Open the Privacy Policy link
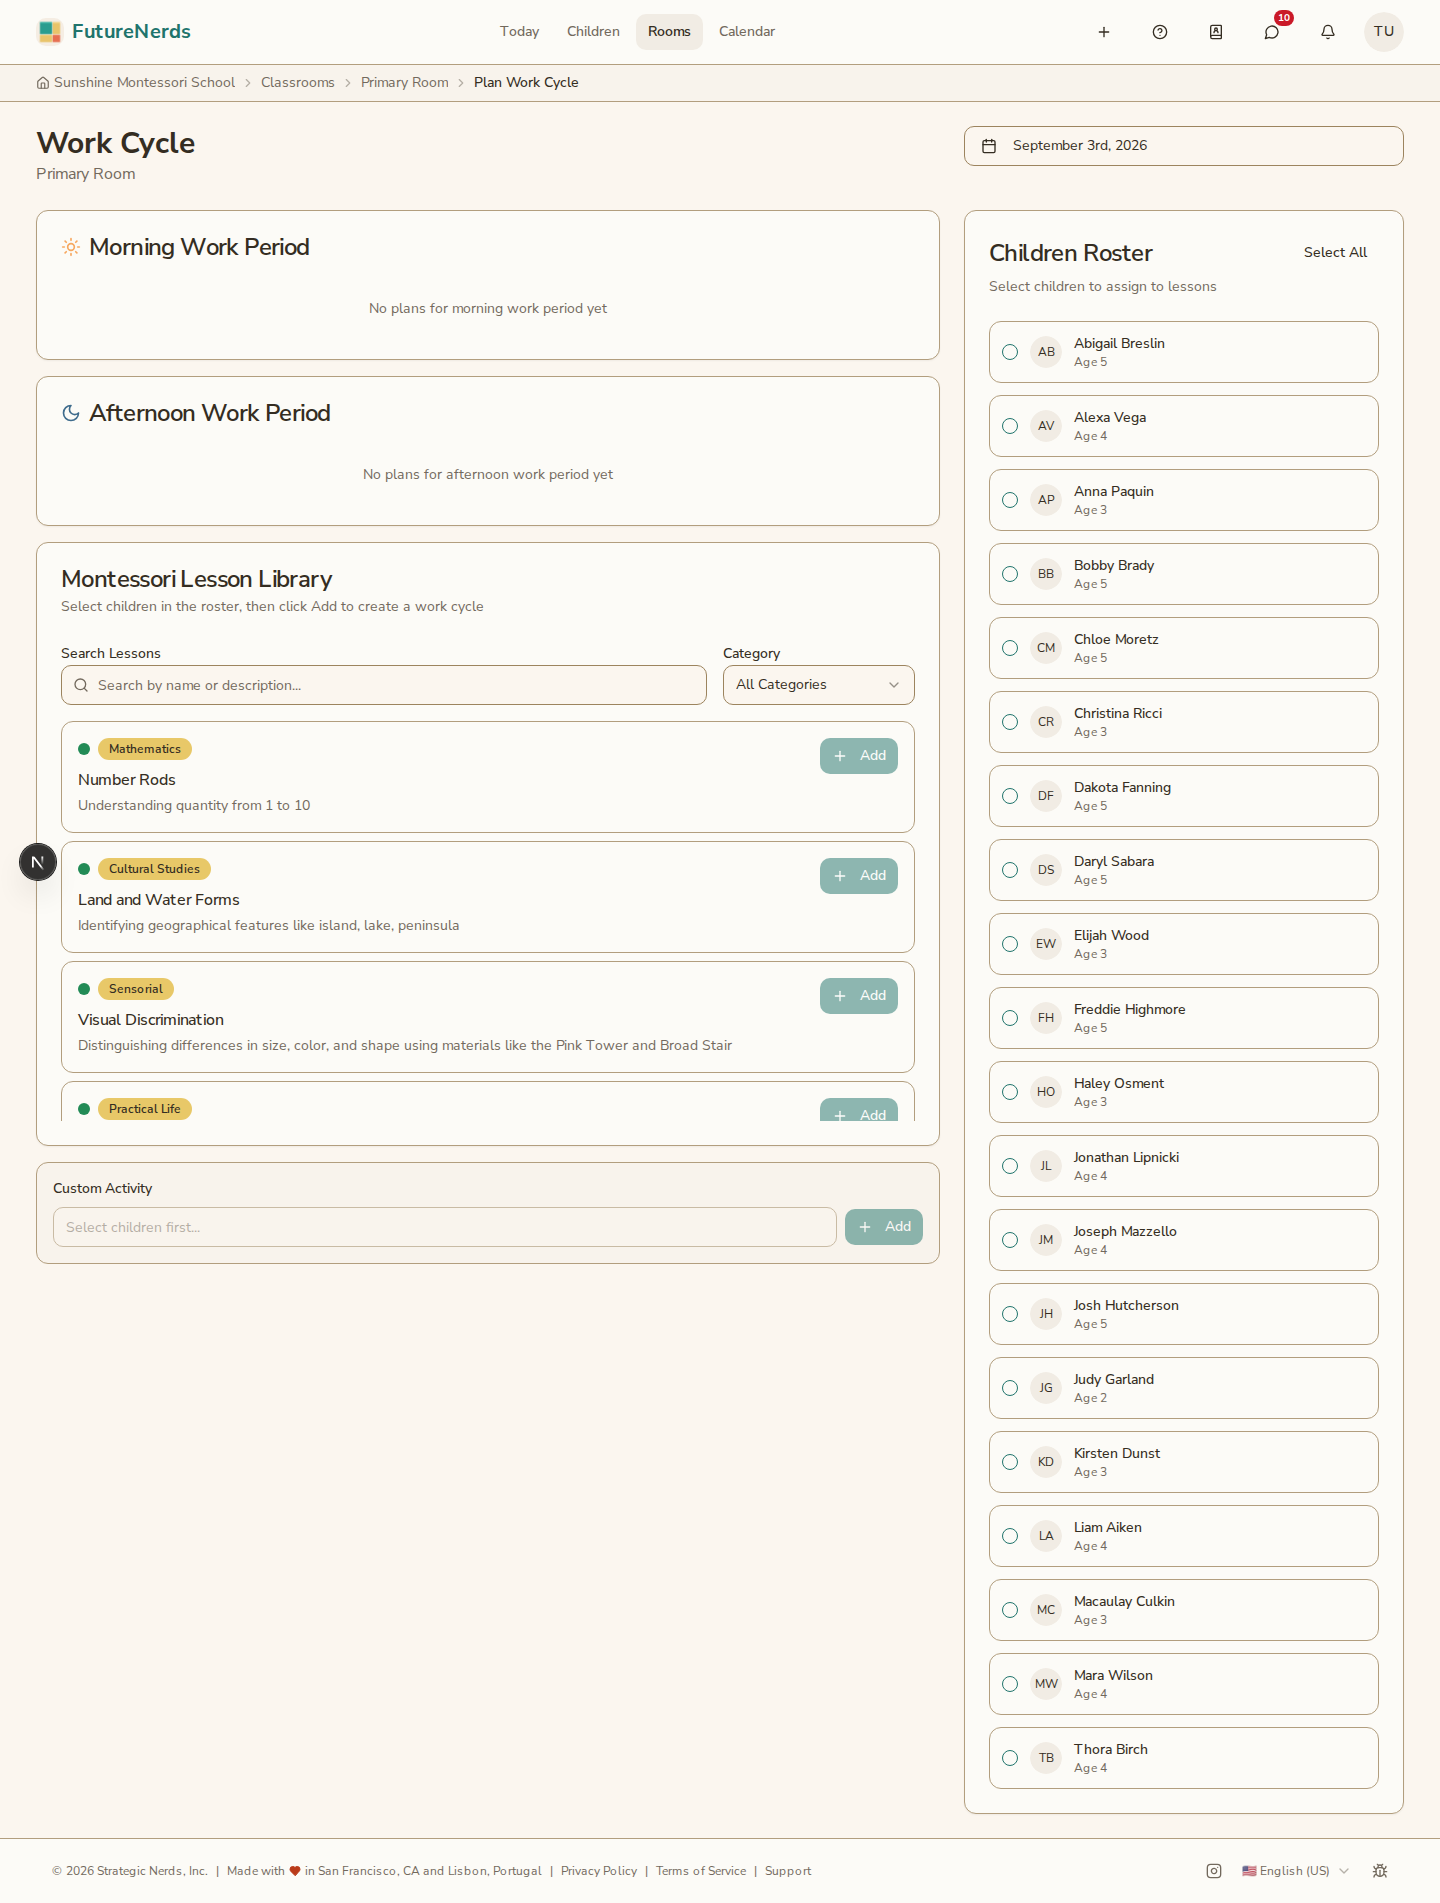This screenshot has width=1440, height=1903. pos(599,1871)
